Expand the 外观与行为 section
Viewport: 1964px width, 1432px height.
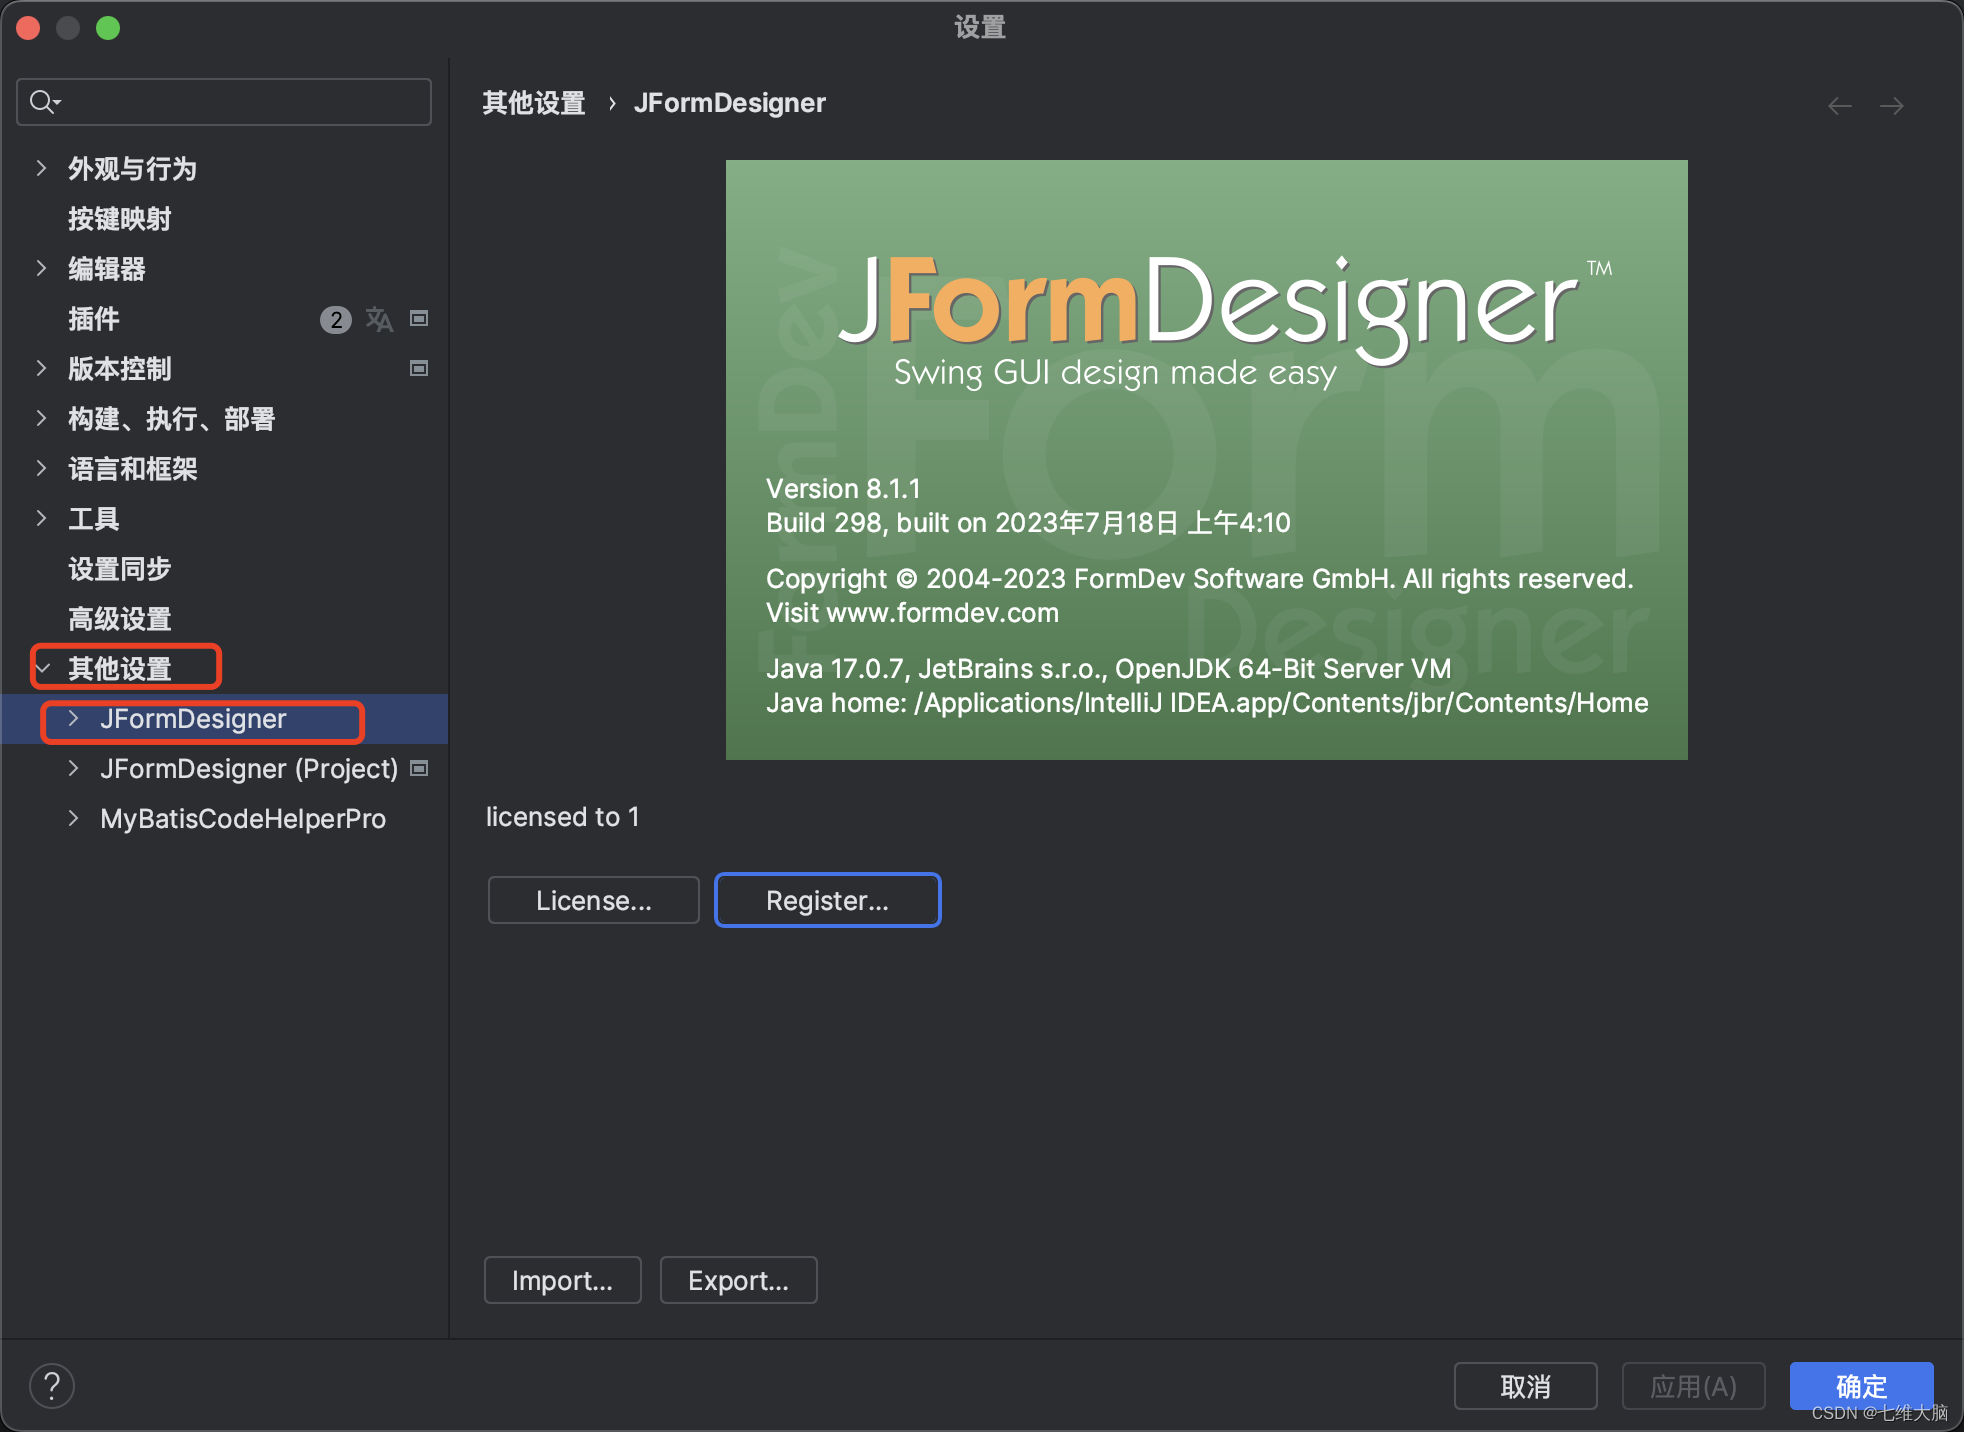point(41,168)
